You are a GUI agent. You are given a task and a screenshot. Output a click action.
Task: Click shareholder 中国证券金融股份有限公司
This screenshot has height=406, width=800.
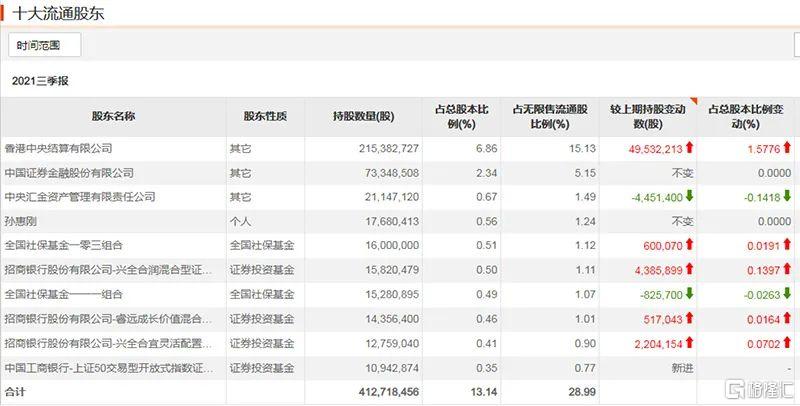click(x=69, y=173)
